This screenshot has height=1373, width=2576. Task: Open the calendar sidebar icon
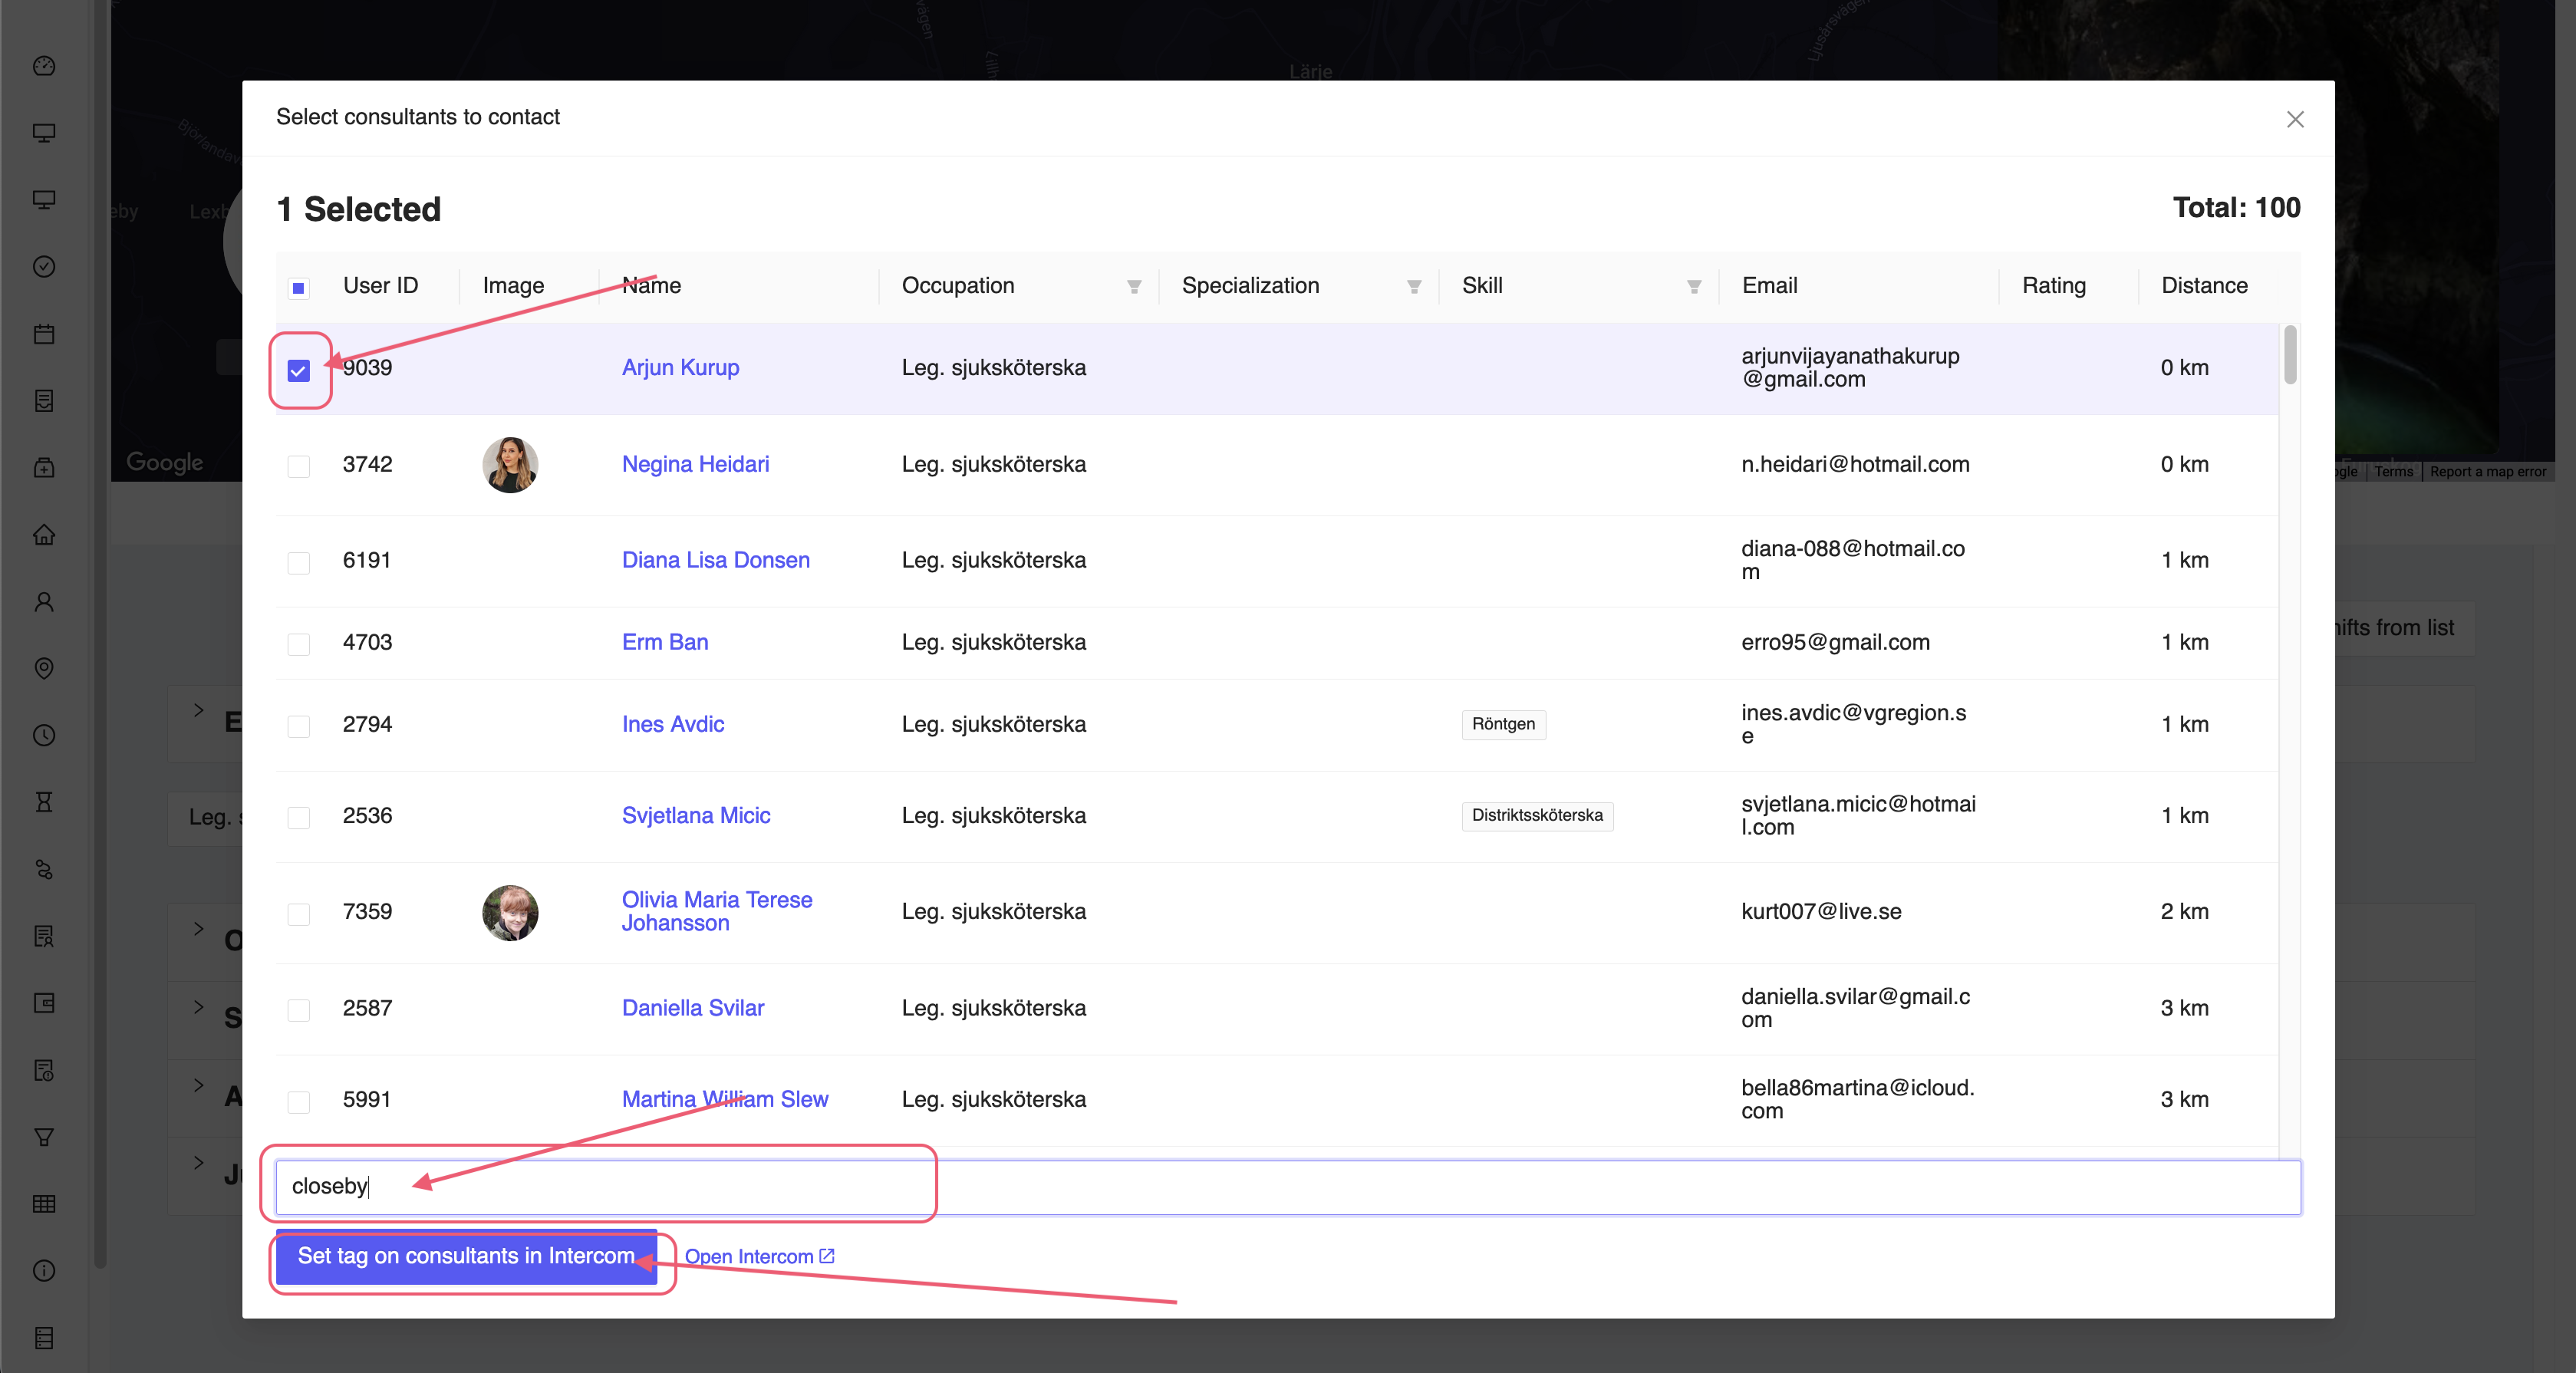click(x=44, y=334)
